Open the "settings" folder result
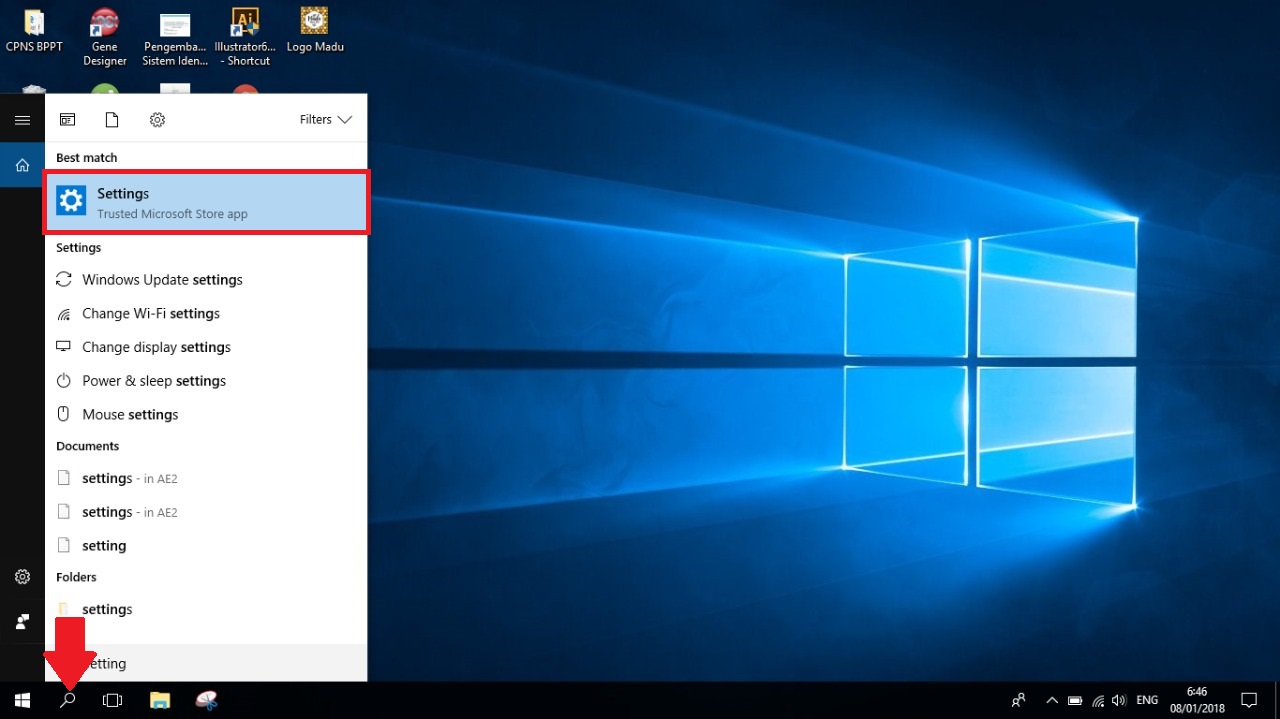 coord(207,610)
